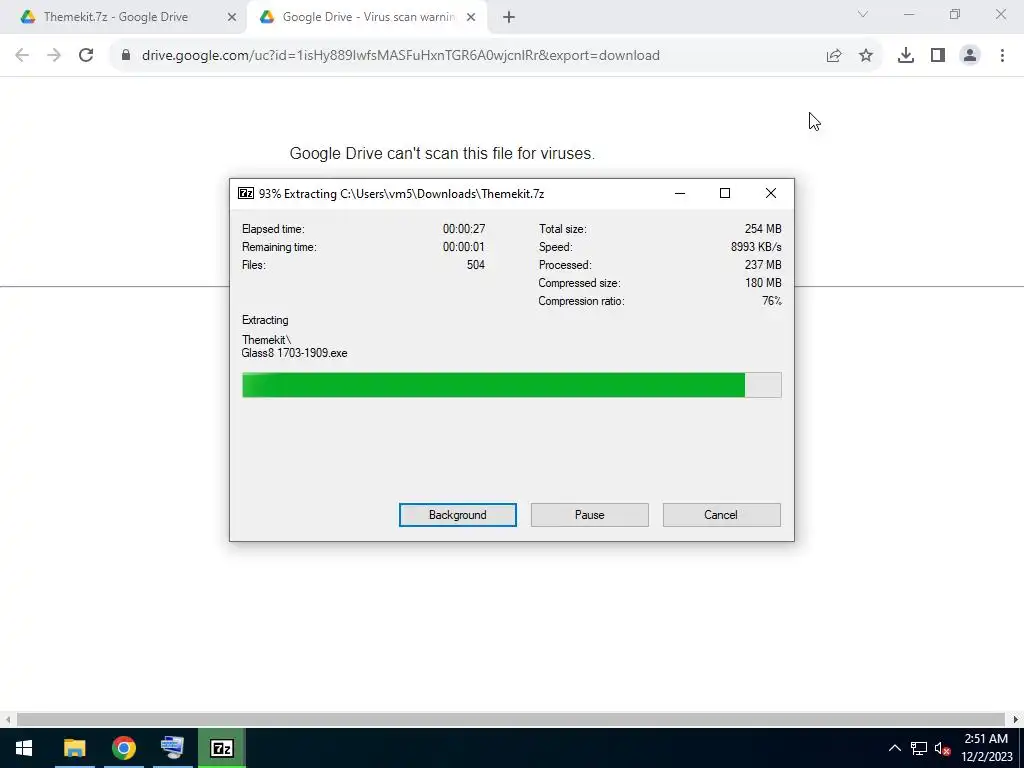This screenshot has width=1024, height=768.
Task: Click scrollbar right arrow
Action: pos(1016,719)
